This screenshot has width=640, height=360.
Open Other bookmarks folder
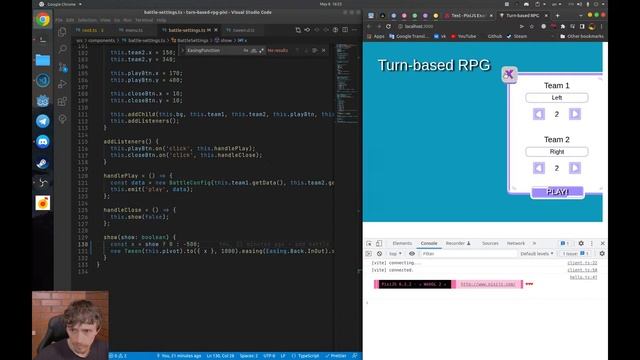(x=581, y=36)
